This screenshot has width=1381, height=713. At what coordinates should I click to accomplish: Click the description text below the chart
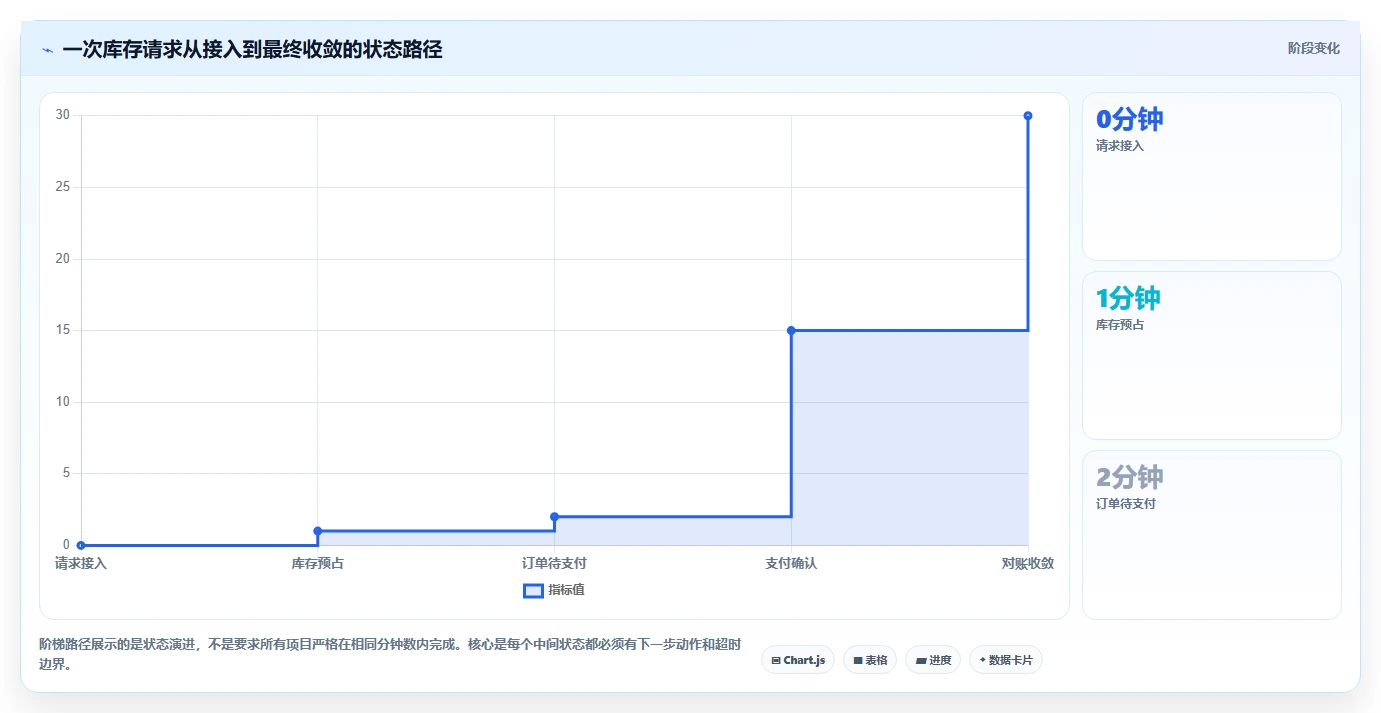(389, 655)
